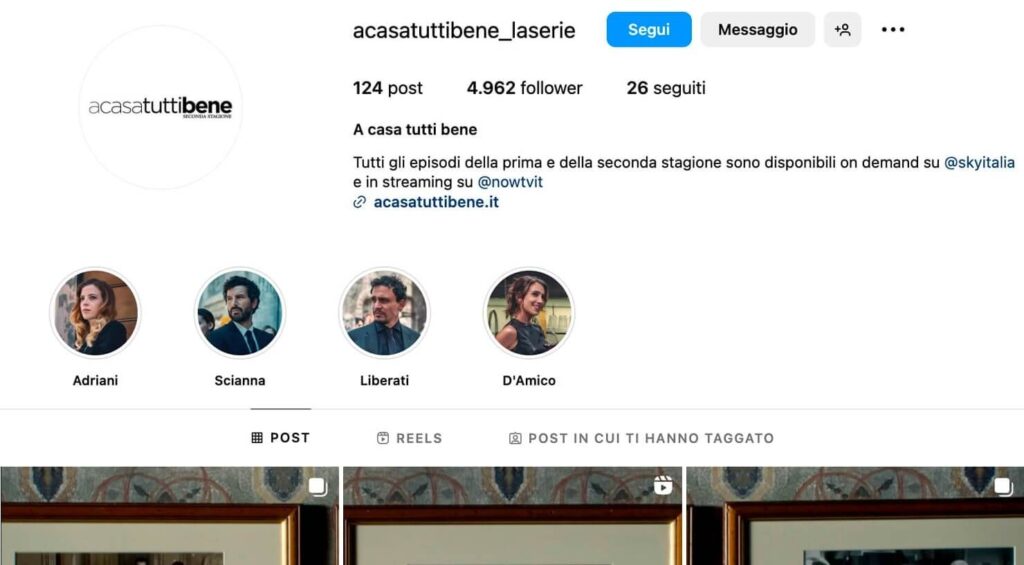Switch to the REELS tab
The width and height of the screenshot is (1024, 565).
point(409,438)
